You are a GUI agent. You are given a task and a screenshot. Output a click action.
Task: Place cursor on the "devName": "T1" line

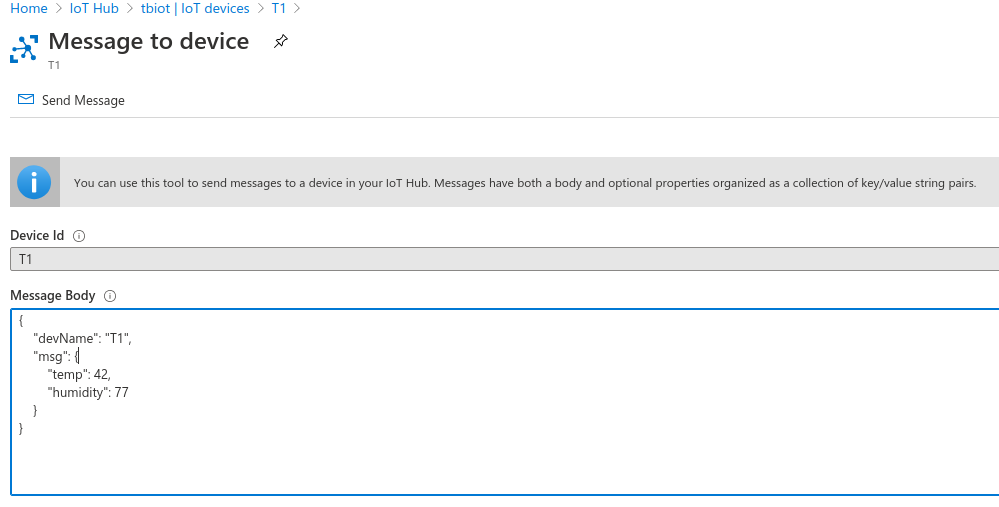click(x=83, y=339)
